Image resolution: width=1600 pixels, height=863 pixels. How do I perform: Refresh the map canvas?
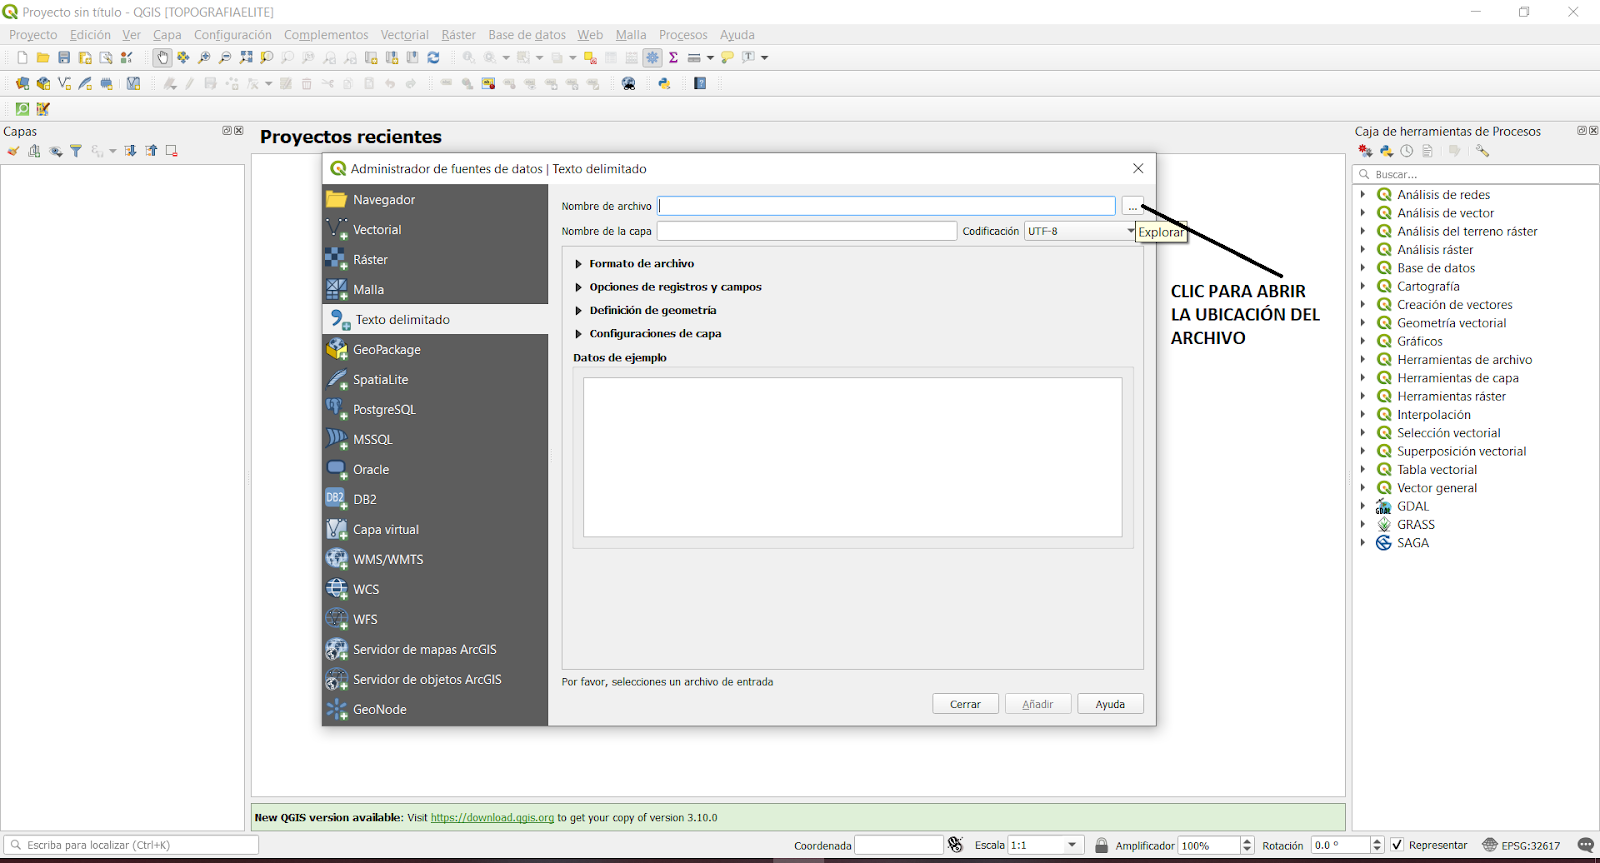433,58
